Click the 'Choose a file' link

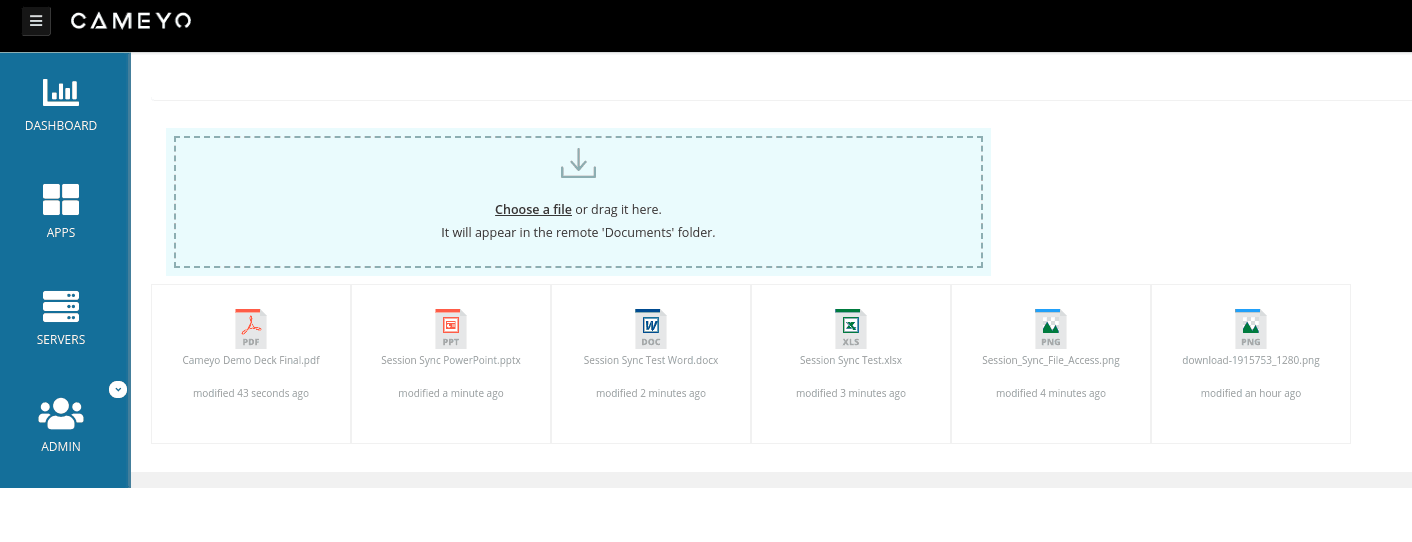click(533, 210)
